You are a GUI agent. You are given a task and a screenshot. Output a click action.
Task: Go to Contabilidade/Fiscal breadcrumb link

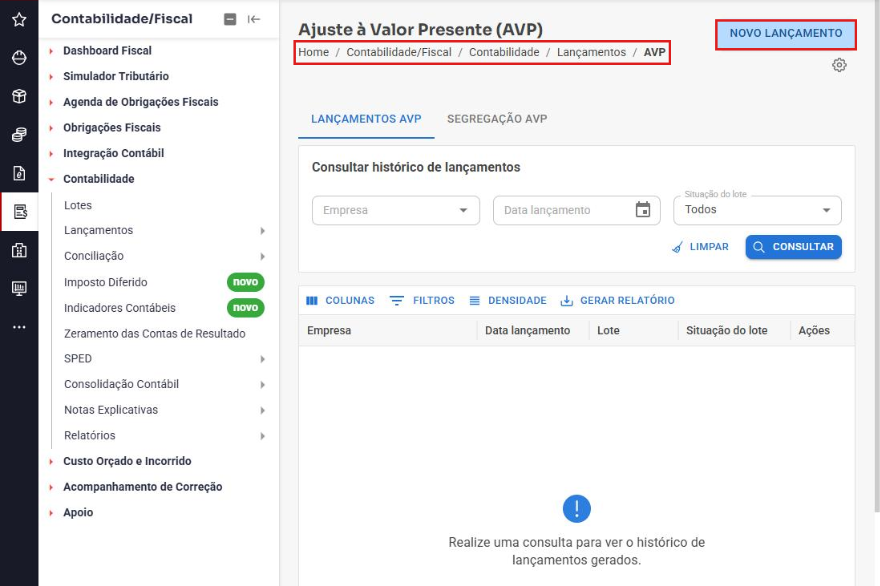click(x=398, y=52)
